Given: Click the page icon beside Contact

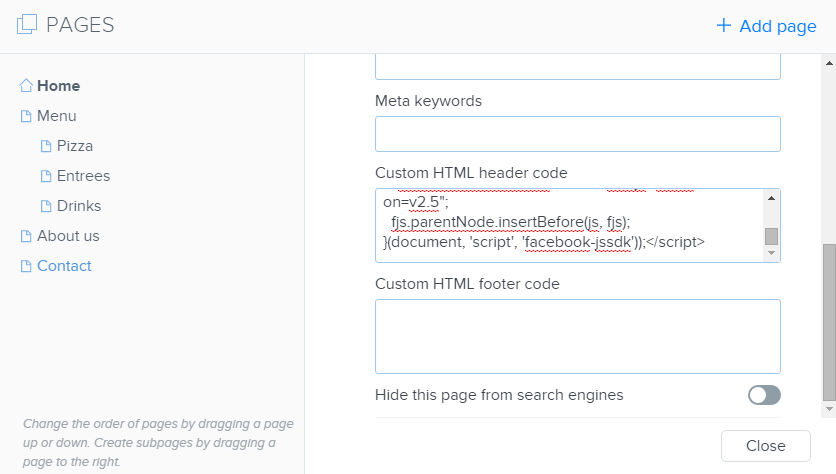Looking at the screenshot, I should click(x=26, y=266).
